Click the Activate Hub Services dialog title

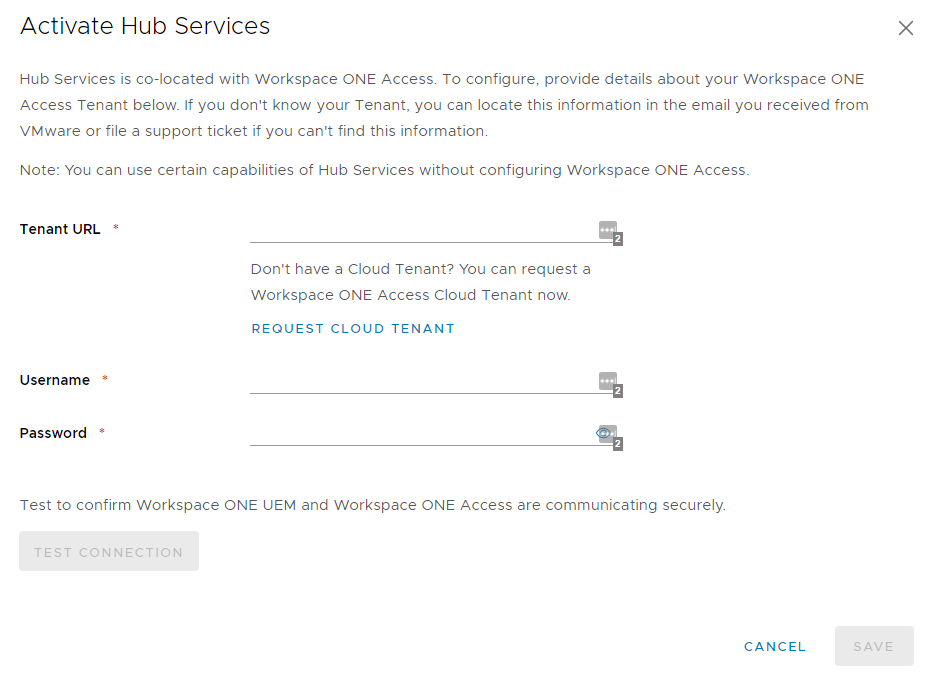[x=145, y=26]
